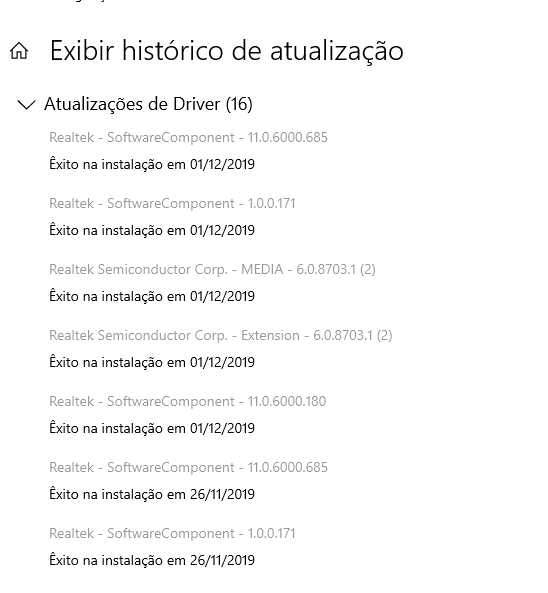Open Realtek SoftwareComponent 11.0.6000.180 link
Screen dimensions: 548x593
188,401
